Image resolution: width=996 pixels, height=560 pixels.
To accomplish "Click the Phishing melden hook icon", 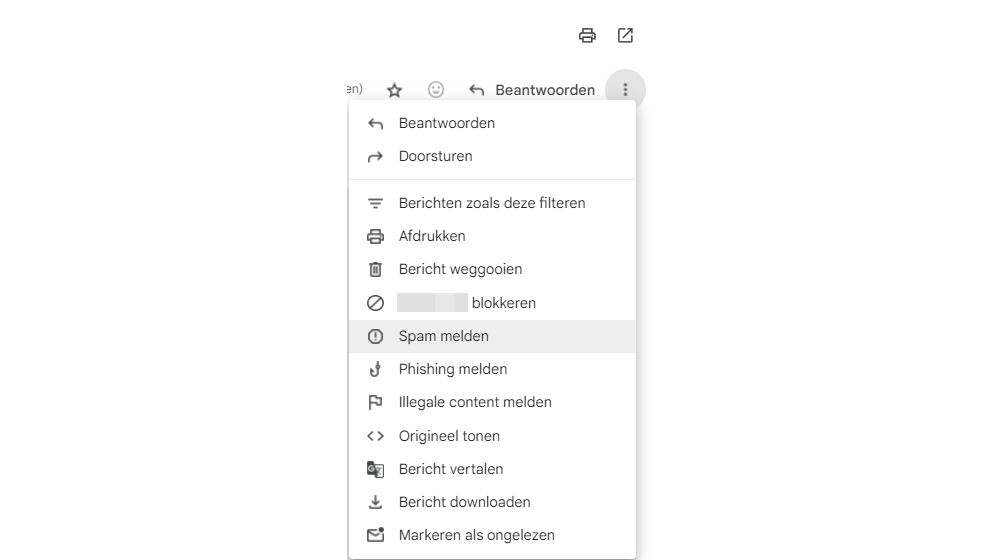I will pyautogui.click(x=376, y=369).
